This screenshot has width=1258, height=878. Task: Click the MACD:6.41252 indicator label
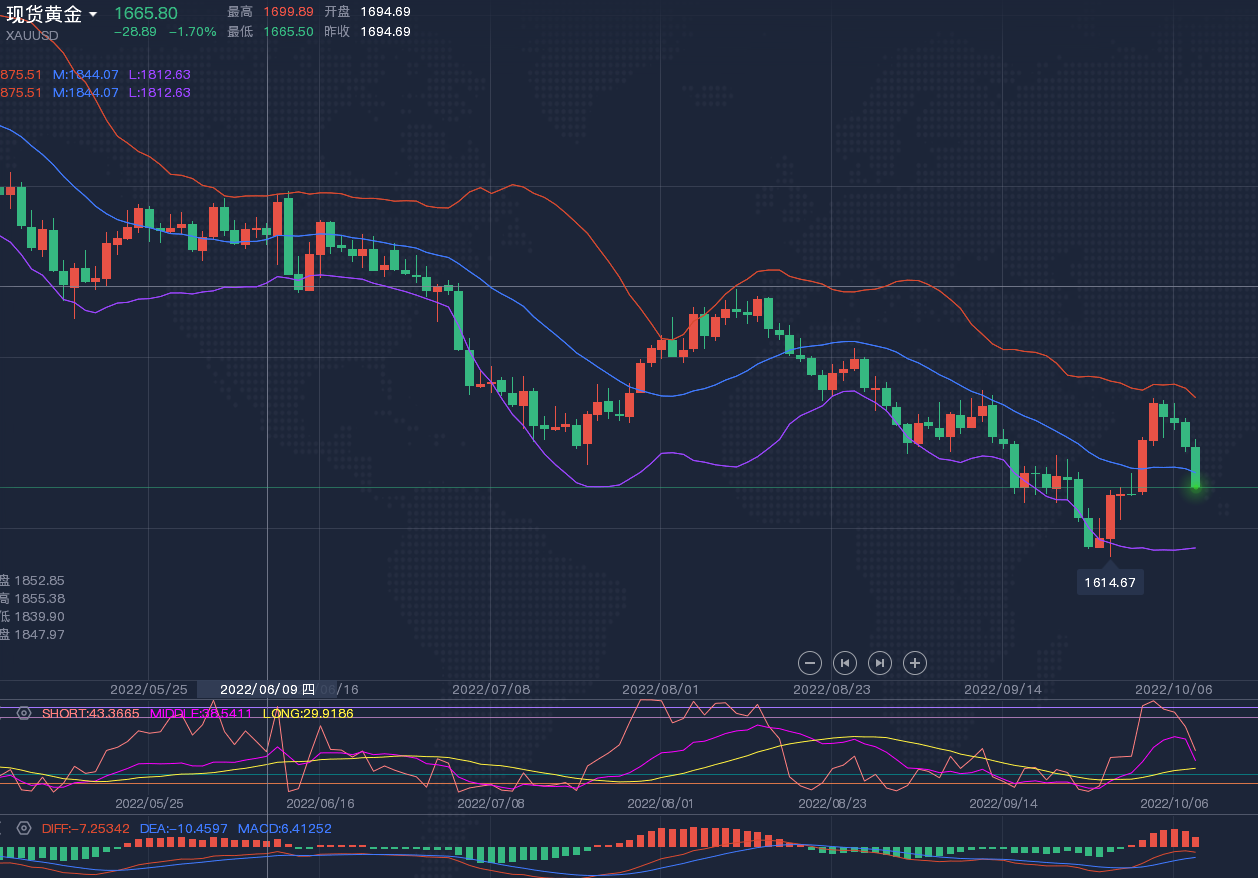[x=284, y=828]
